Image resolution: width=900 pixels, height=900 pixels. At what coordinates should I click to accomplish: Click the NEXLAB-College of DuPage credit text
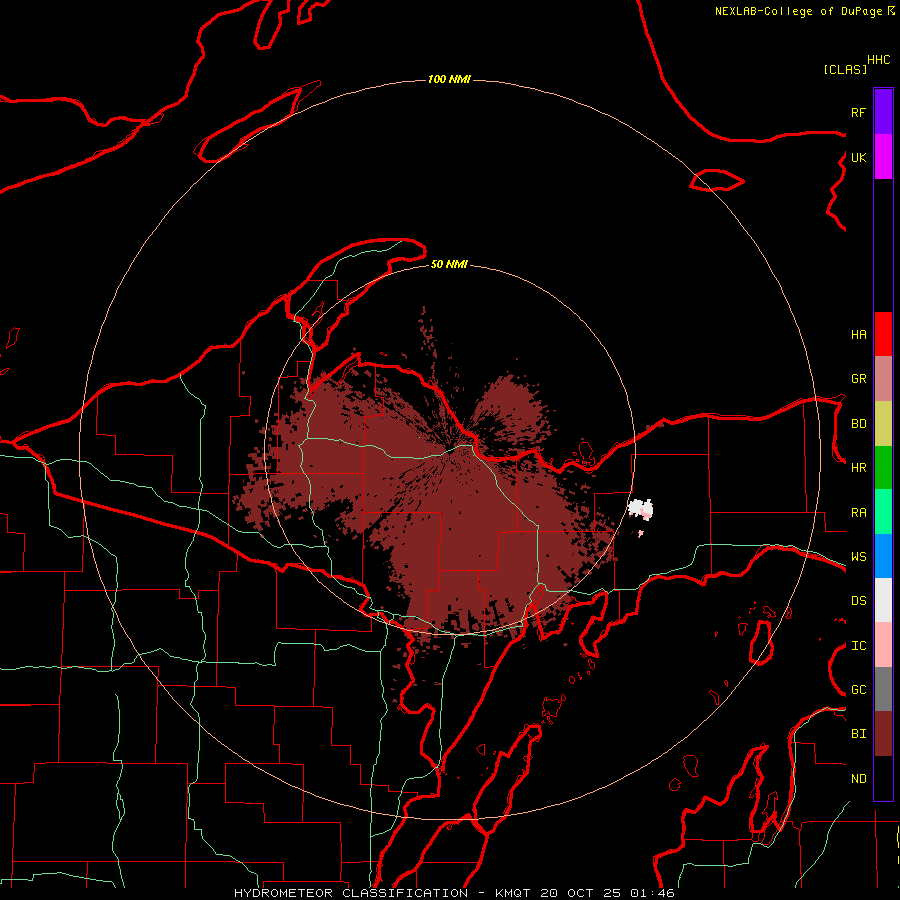[798, 11]
